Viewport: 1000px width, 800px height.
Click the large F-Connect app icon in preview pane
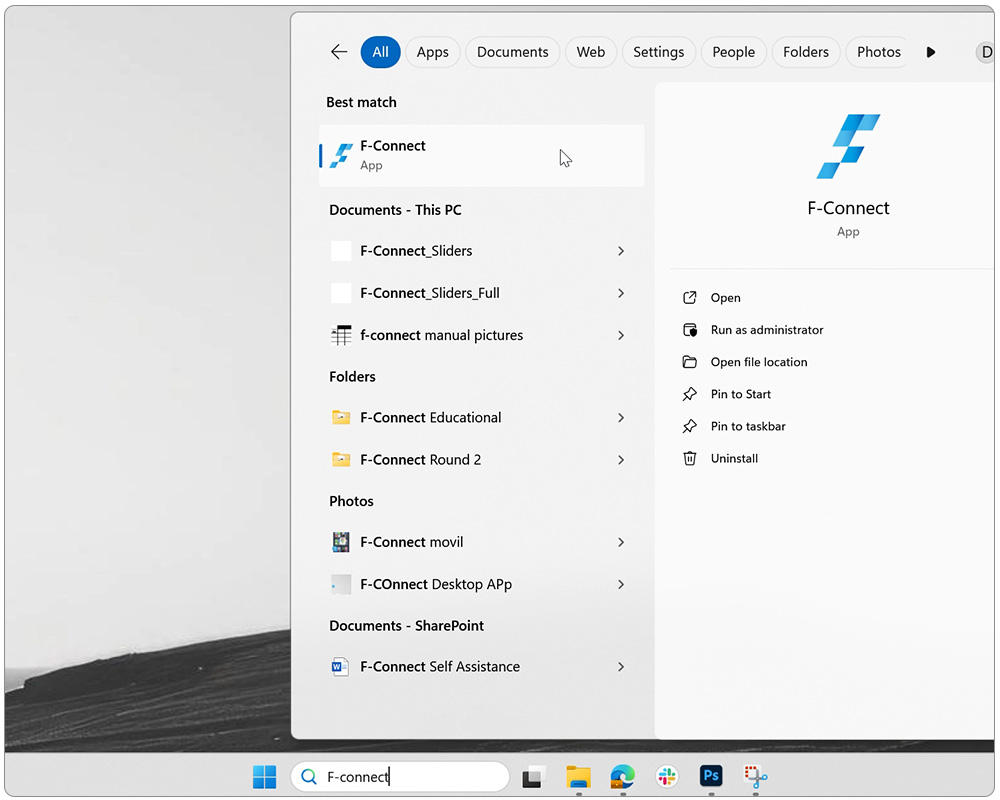coord(848,145)
